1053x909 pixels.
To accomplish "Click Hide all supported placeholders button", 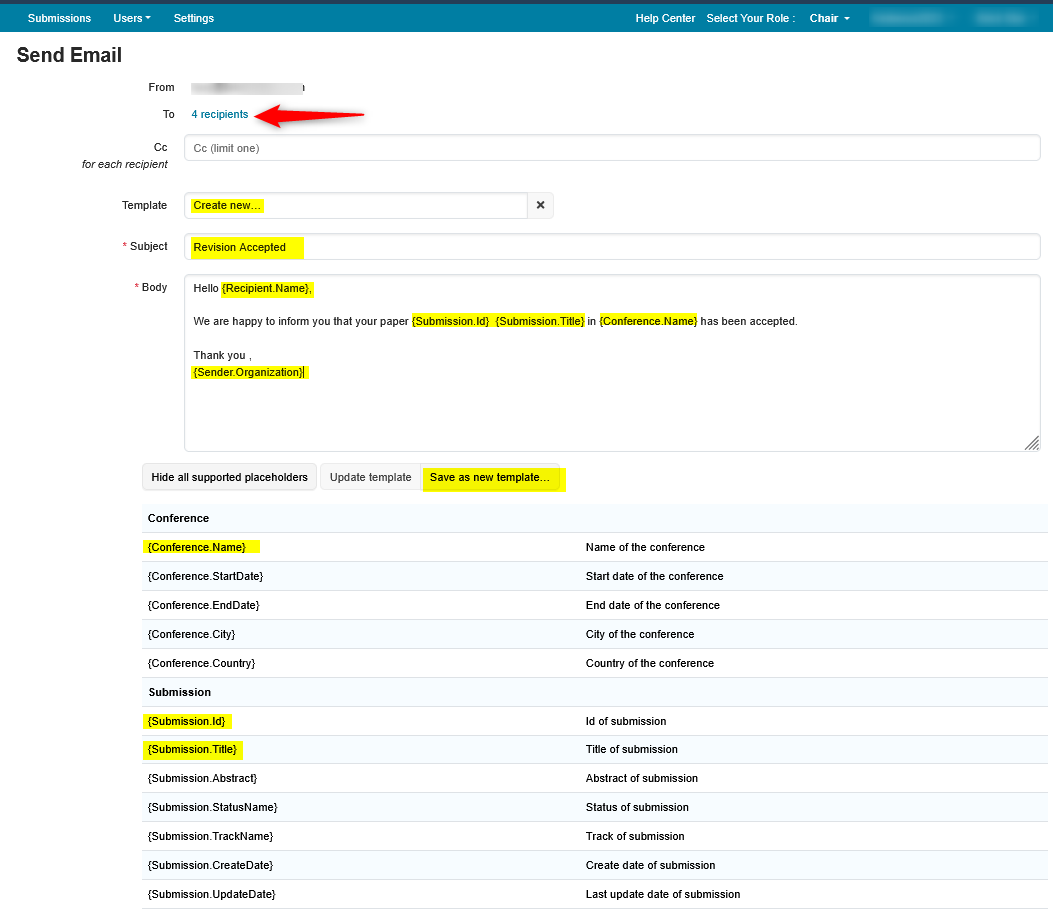I will [229, 477].
